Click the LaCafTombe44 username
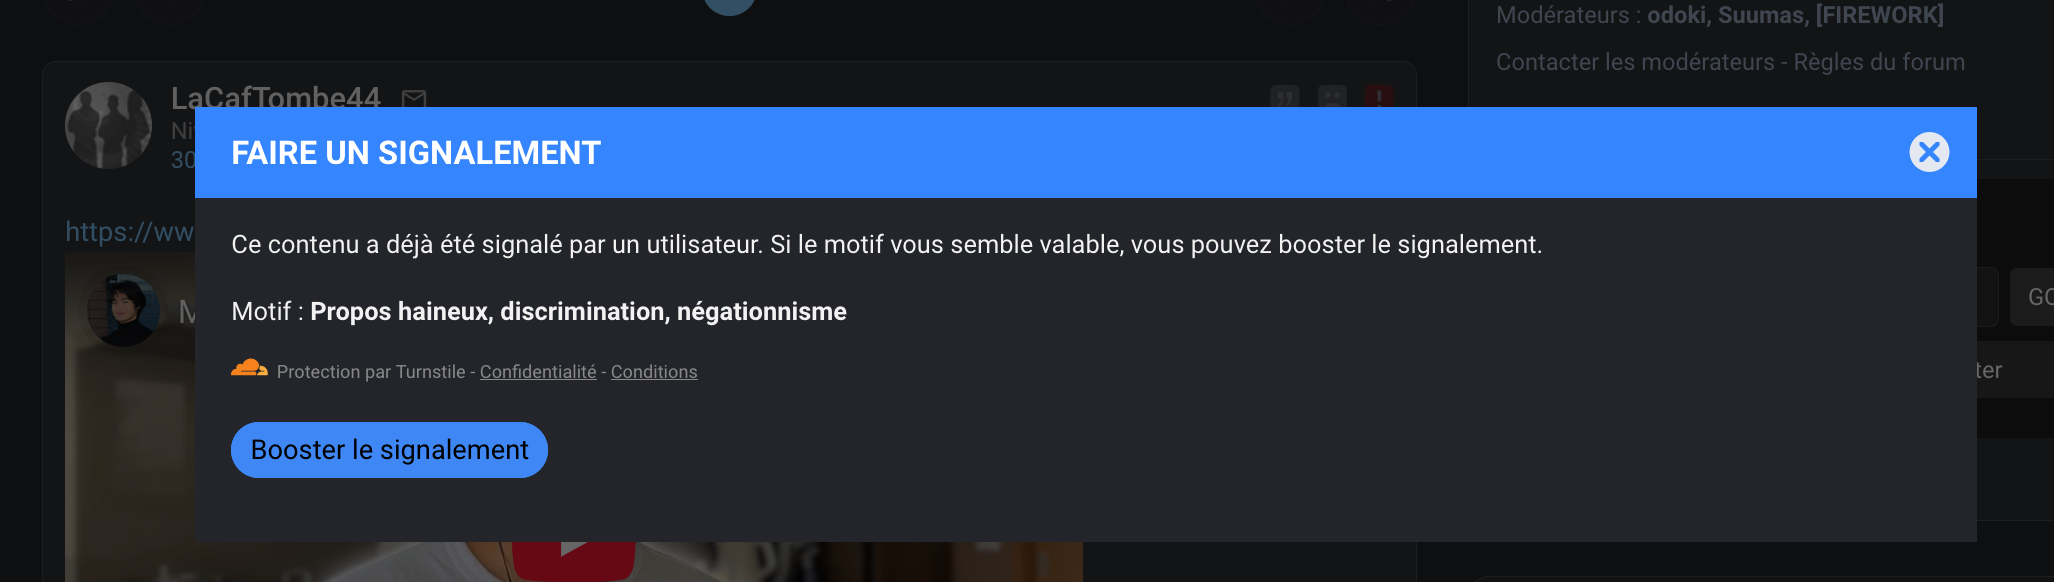The image size is (2054, 582). tap(276, 97)
